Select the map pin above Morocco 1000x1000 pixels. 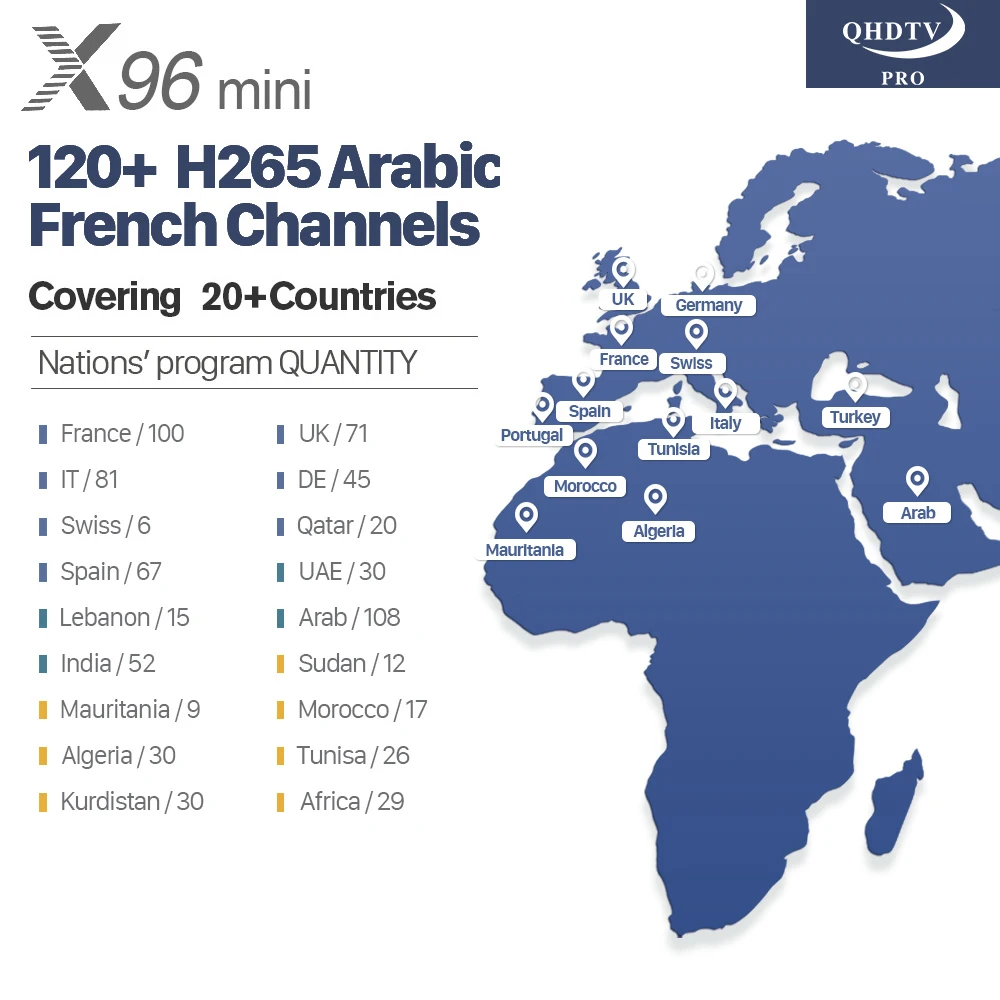pos(585,453)
